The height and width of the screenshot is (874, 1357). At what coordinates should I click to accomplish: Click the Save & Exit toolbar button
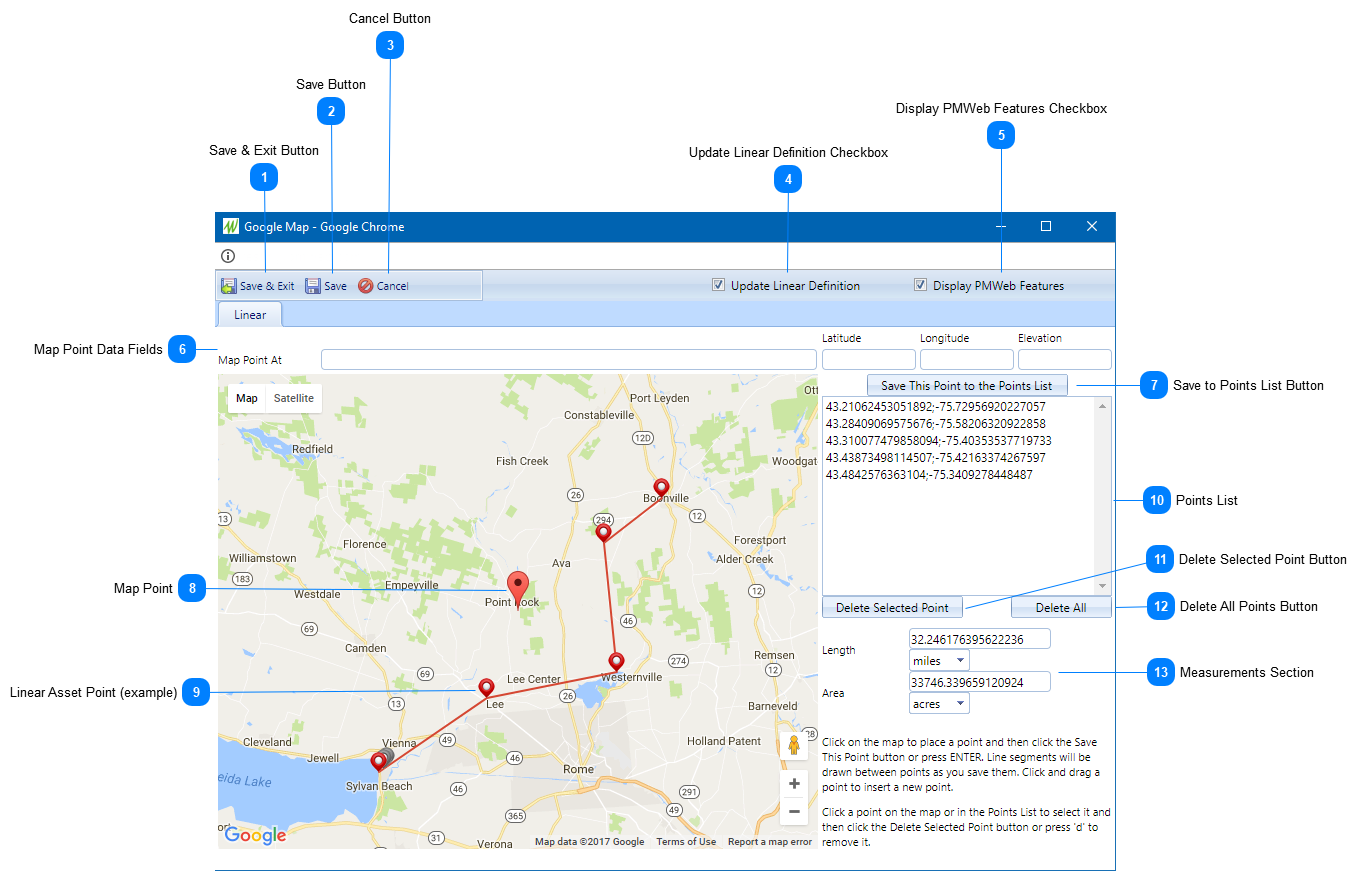[x=258, y=286]
